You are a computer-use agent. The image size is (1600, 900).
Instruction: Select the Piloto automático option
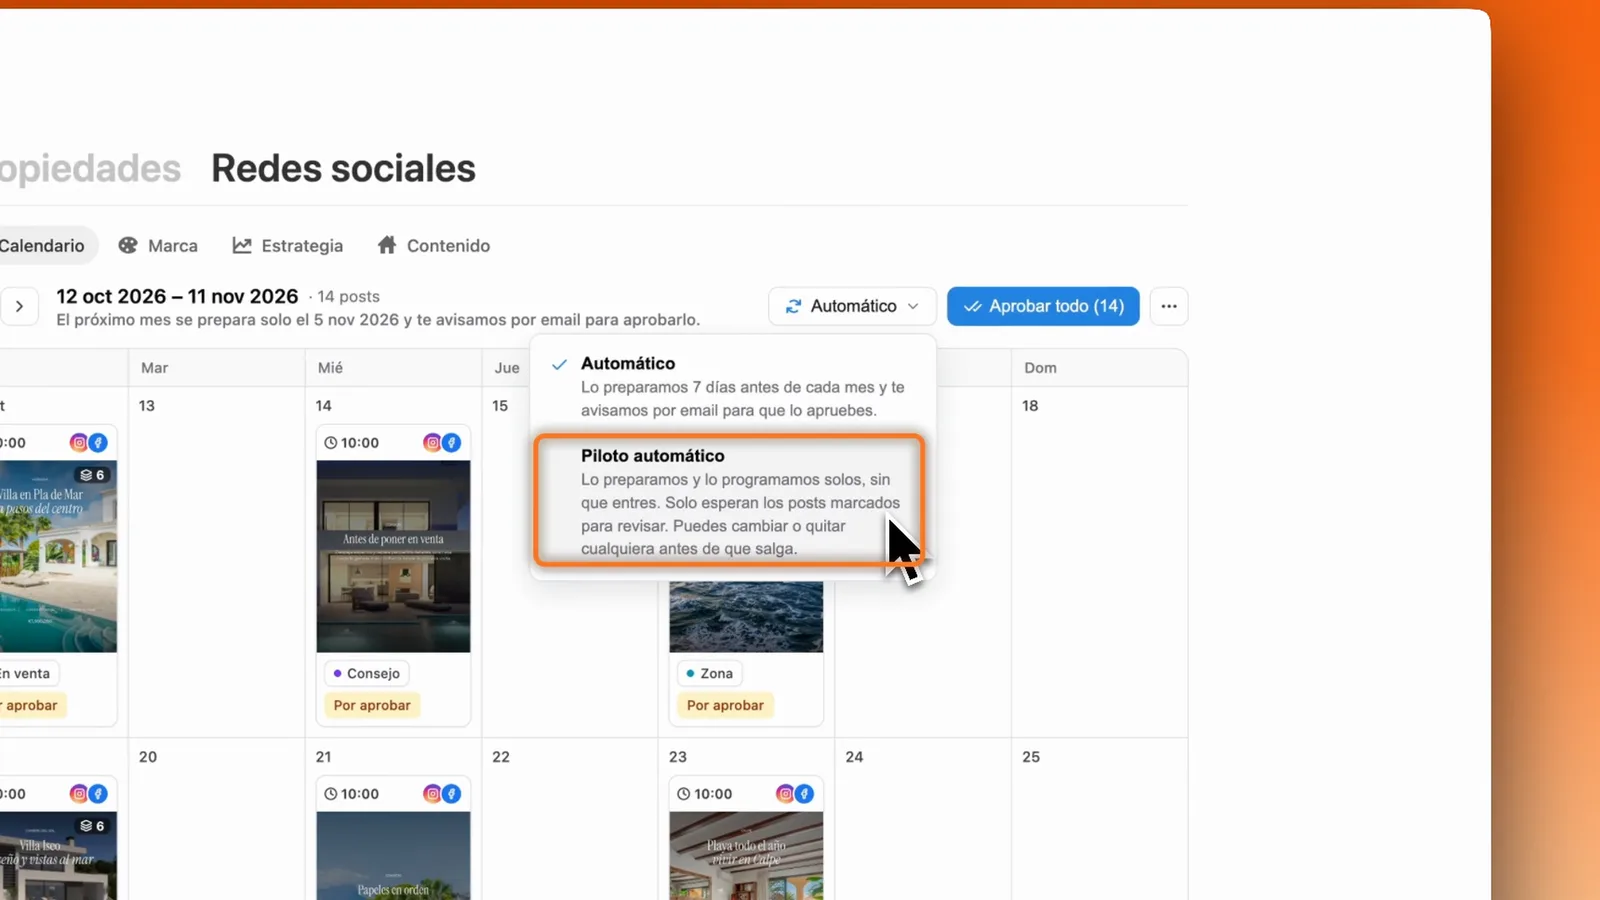click(x=729, y=501)
